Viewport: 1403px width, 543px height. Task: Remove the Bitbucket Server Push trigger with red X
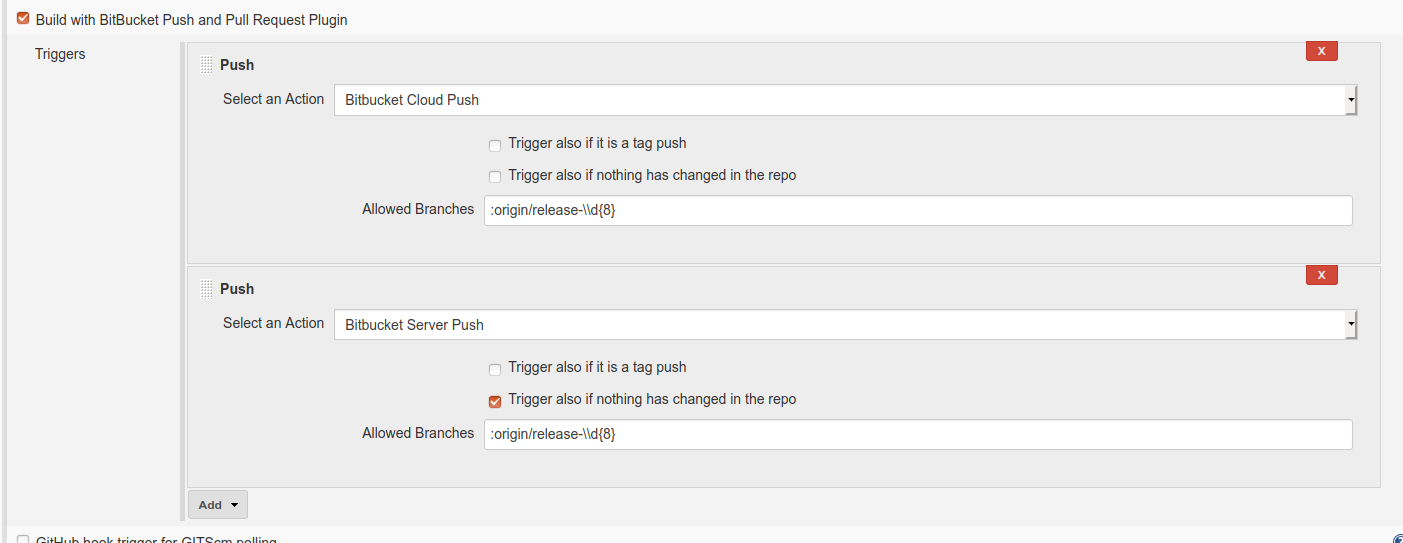pyautogui.click(x=1321, y=275)
